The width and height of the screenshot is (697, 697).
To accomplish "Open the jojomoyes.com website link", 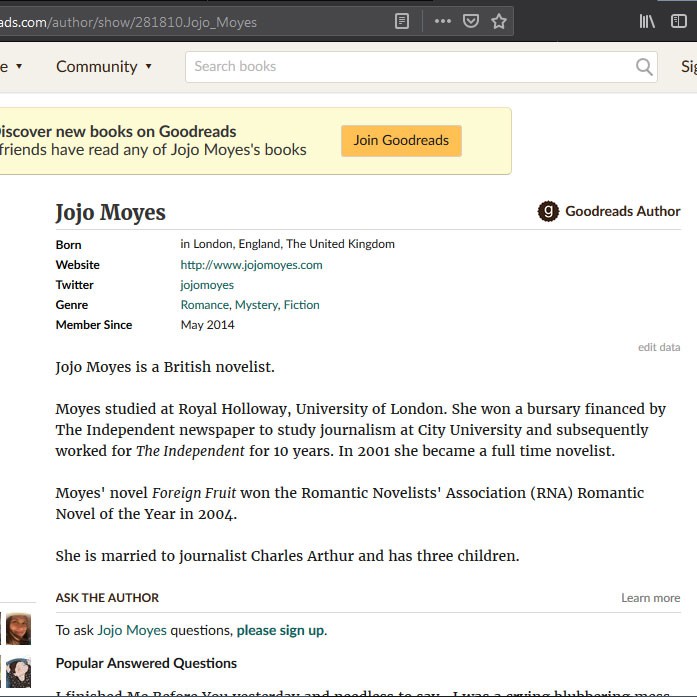I will (x=251, y=265).
